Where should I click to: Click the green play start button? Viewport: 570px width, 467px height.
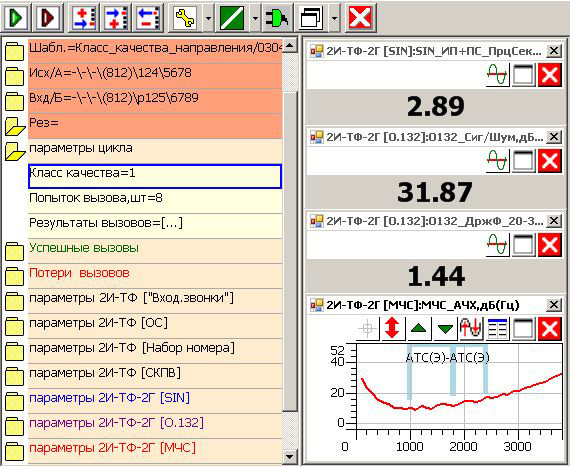pos(15,17)
